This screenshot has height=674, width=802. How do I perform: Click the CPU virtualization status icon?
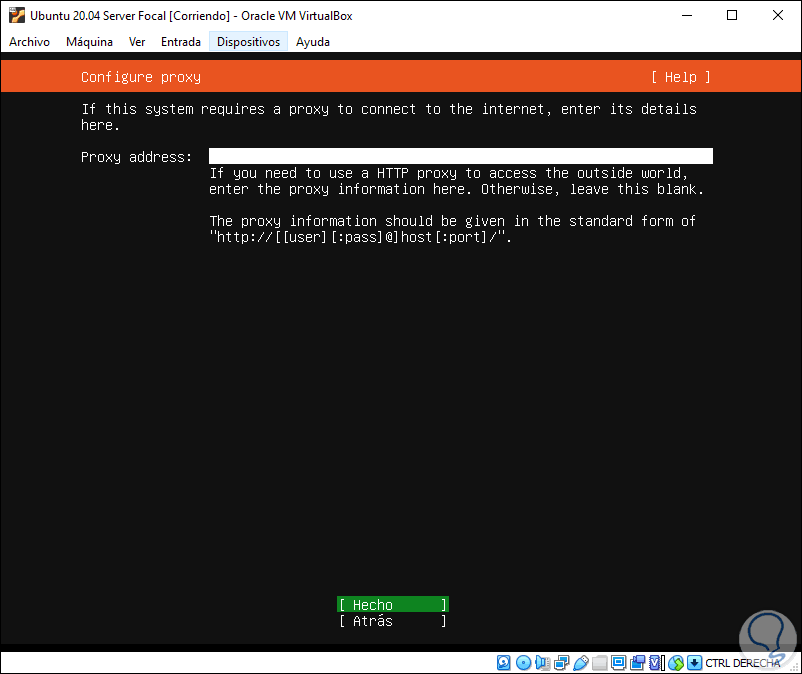[656, 663]
